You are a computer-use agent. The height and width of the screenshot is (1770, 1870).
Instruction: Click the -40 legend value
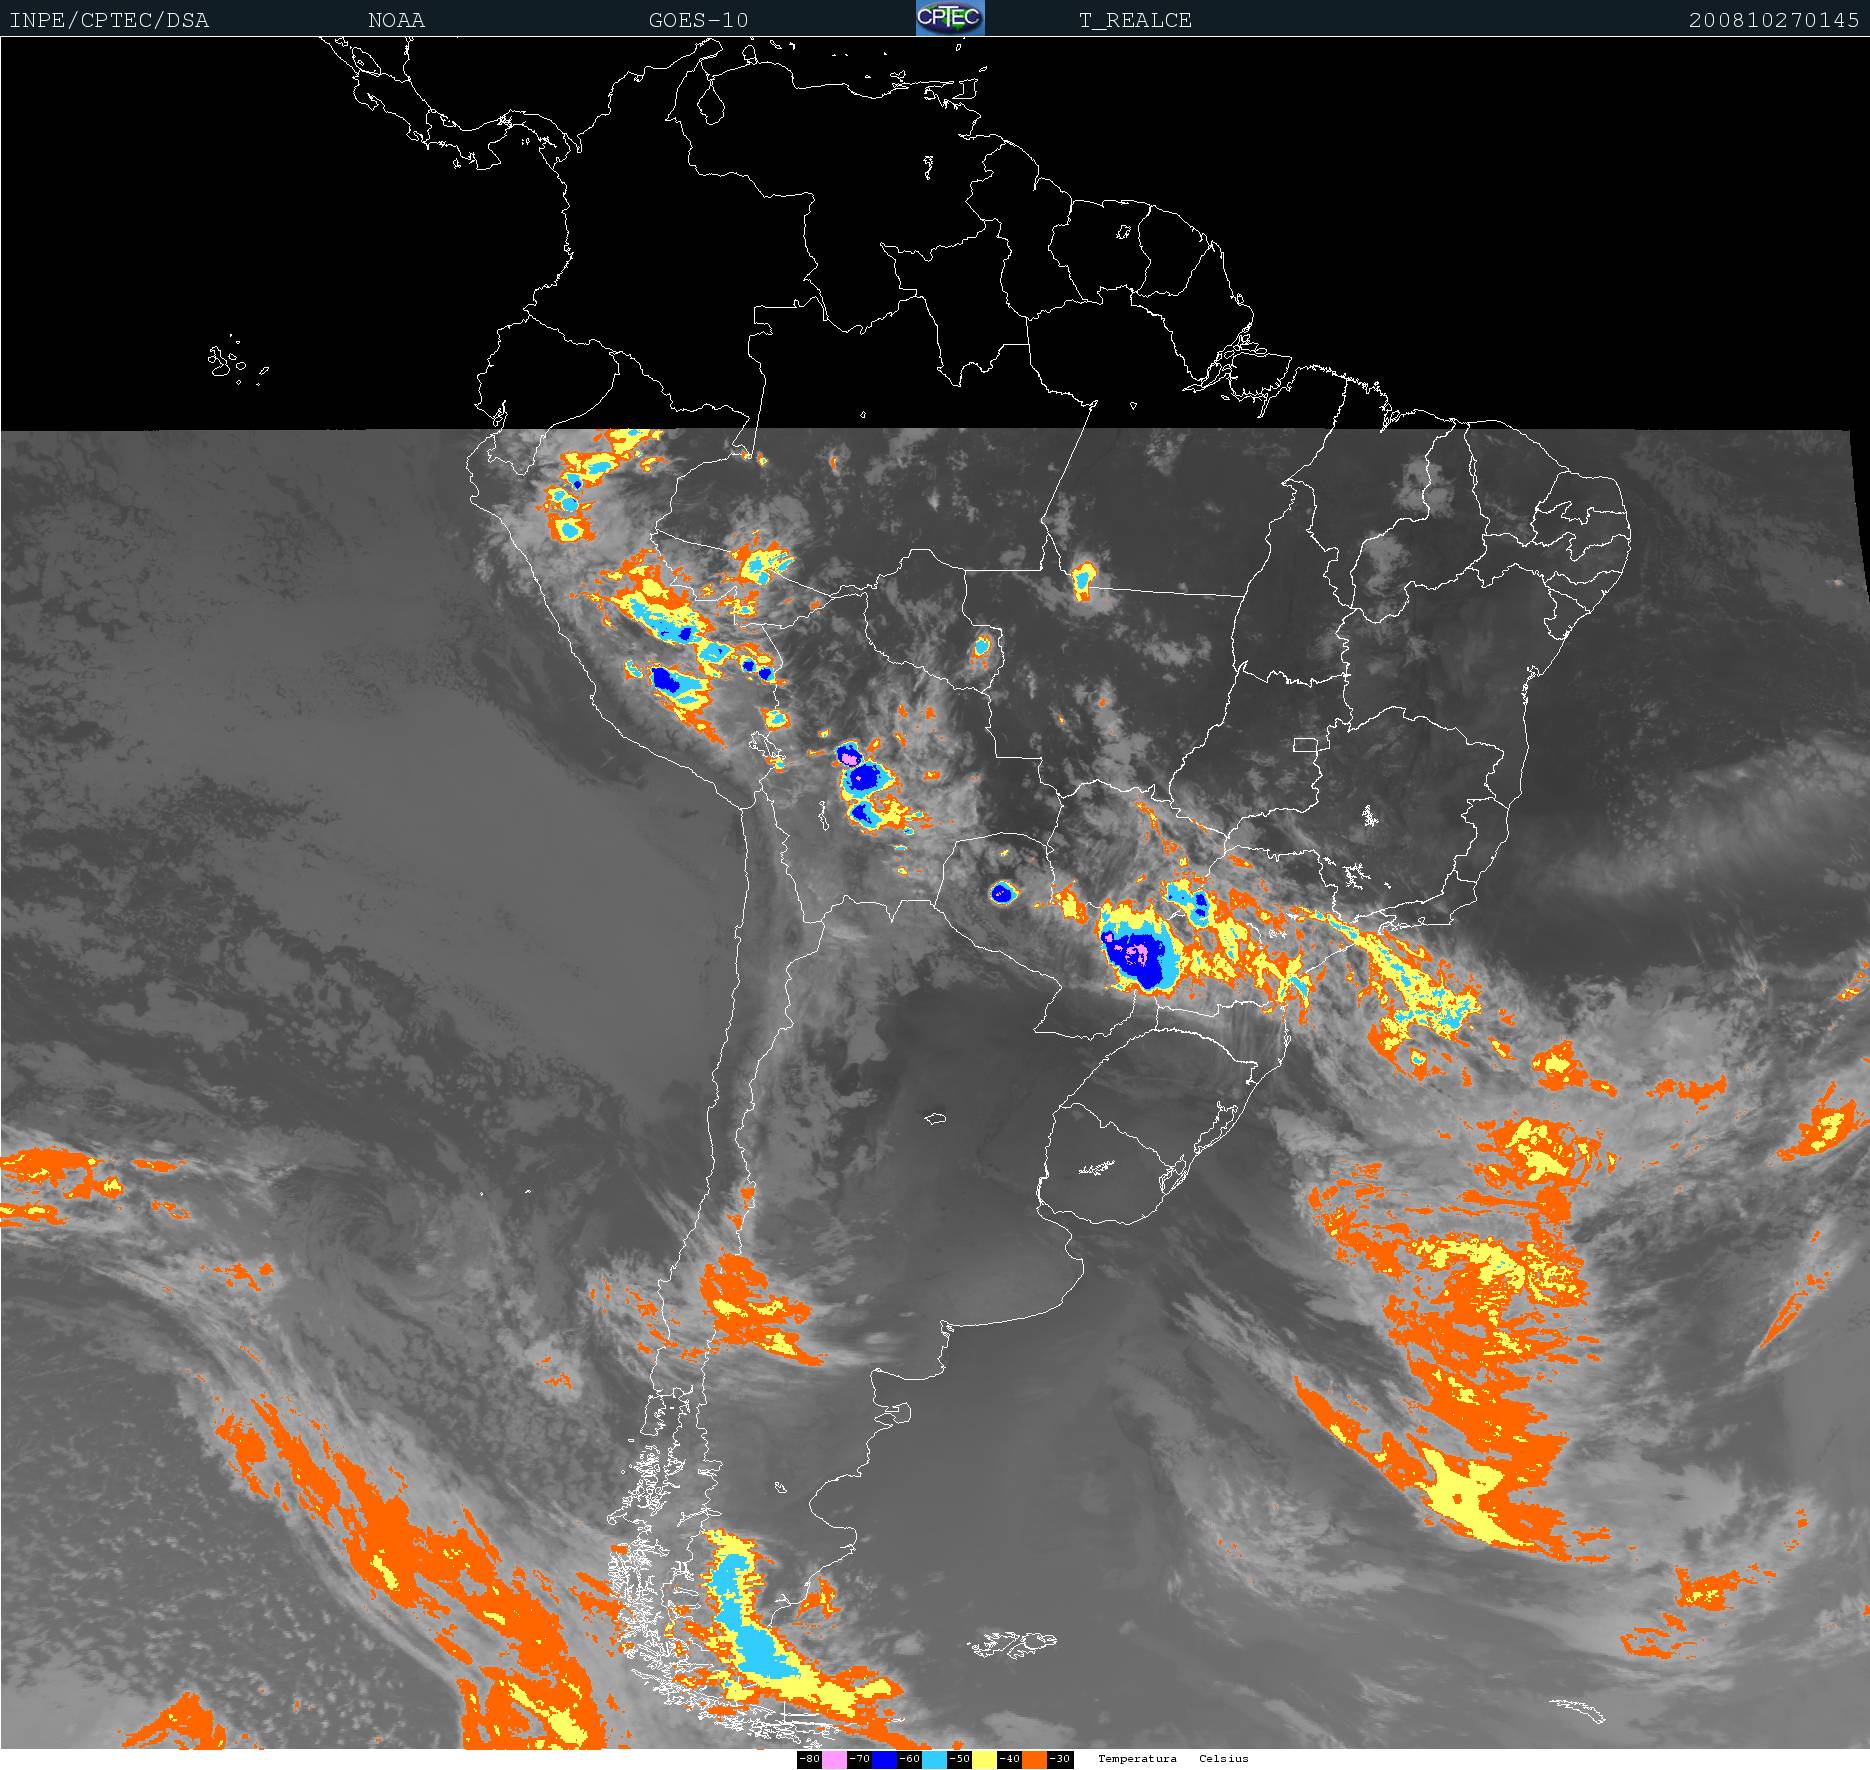1009,1759
